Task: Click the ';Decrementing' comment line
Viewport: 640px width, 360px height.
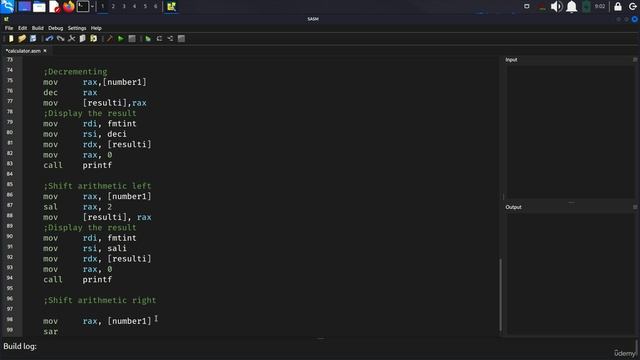Action: coord(75,72)
